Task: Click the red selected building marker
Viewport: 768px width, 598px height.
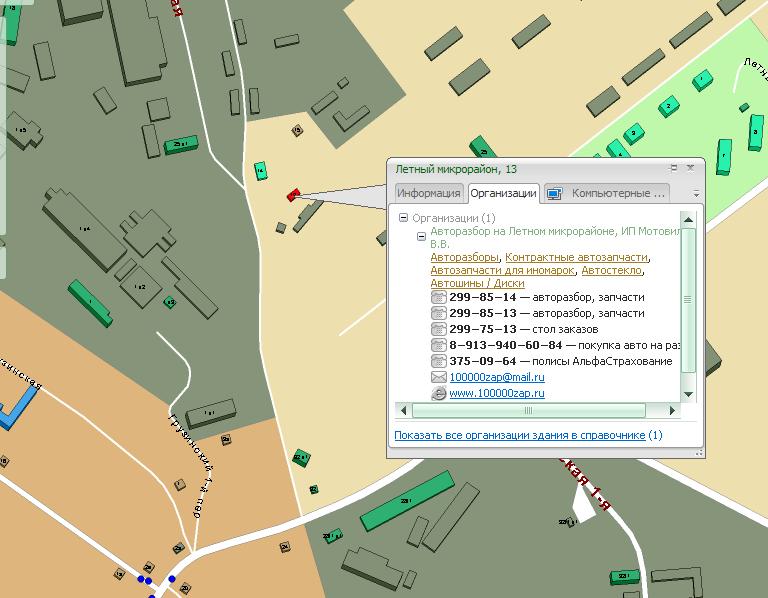Action: pos(293,195)
